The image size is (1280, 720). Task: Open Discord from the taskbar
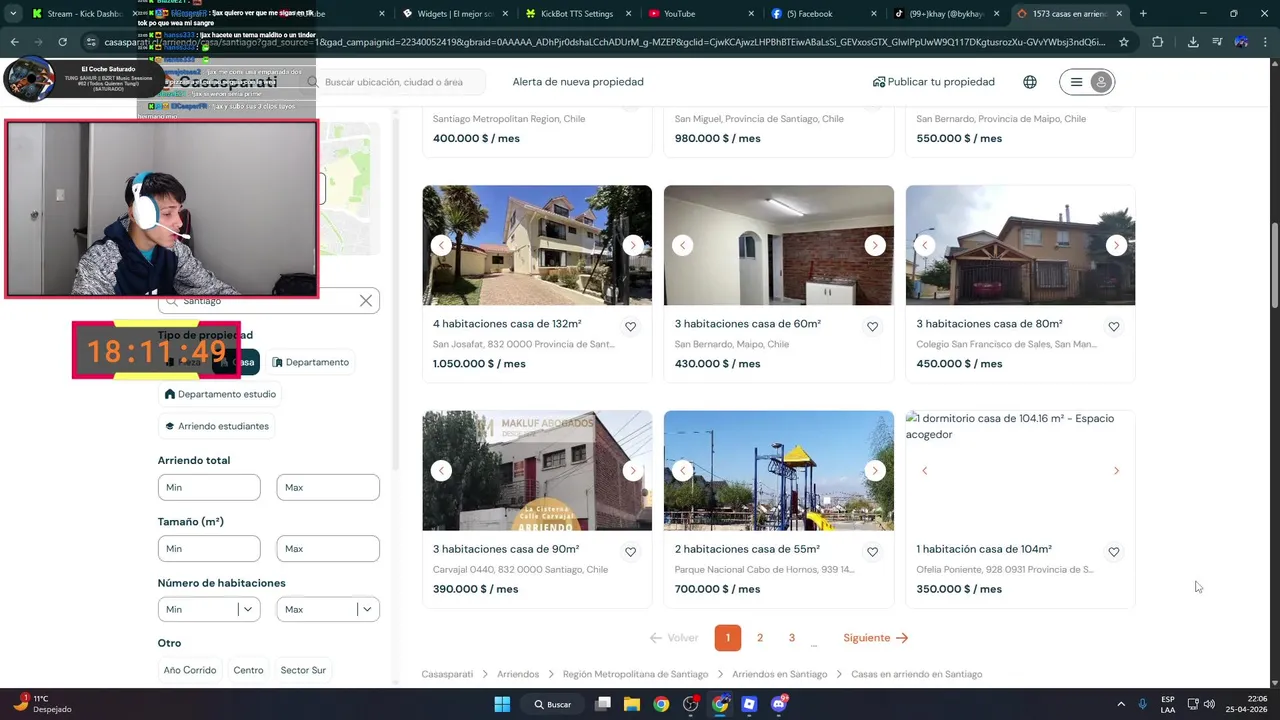779,704
